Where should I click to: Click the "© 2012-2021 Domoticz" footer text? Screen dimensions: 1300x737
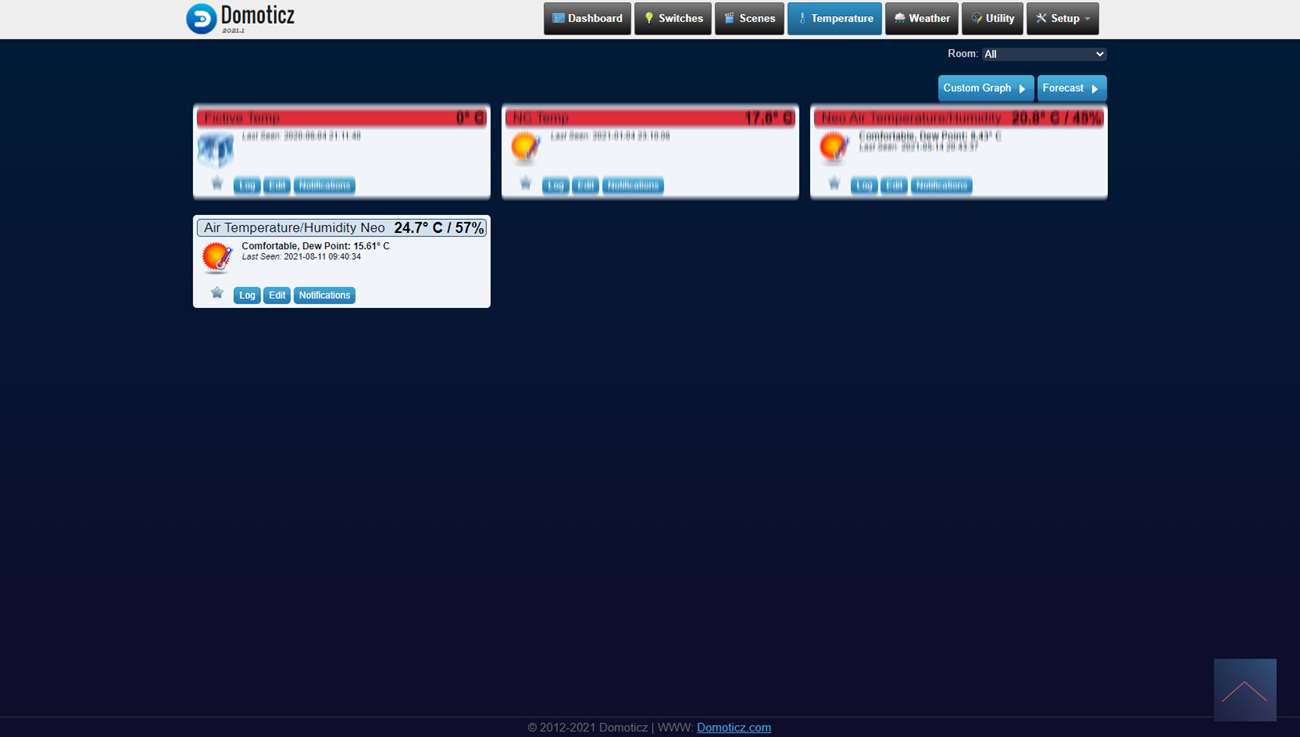(x=588, y=727)
